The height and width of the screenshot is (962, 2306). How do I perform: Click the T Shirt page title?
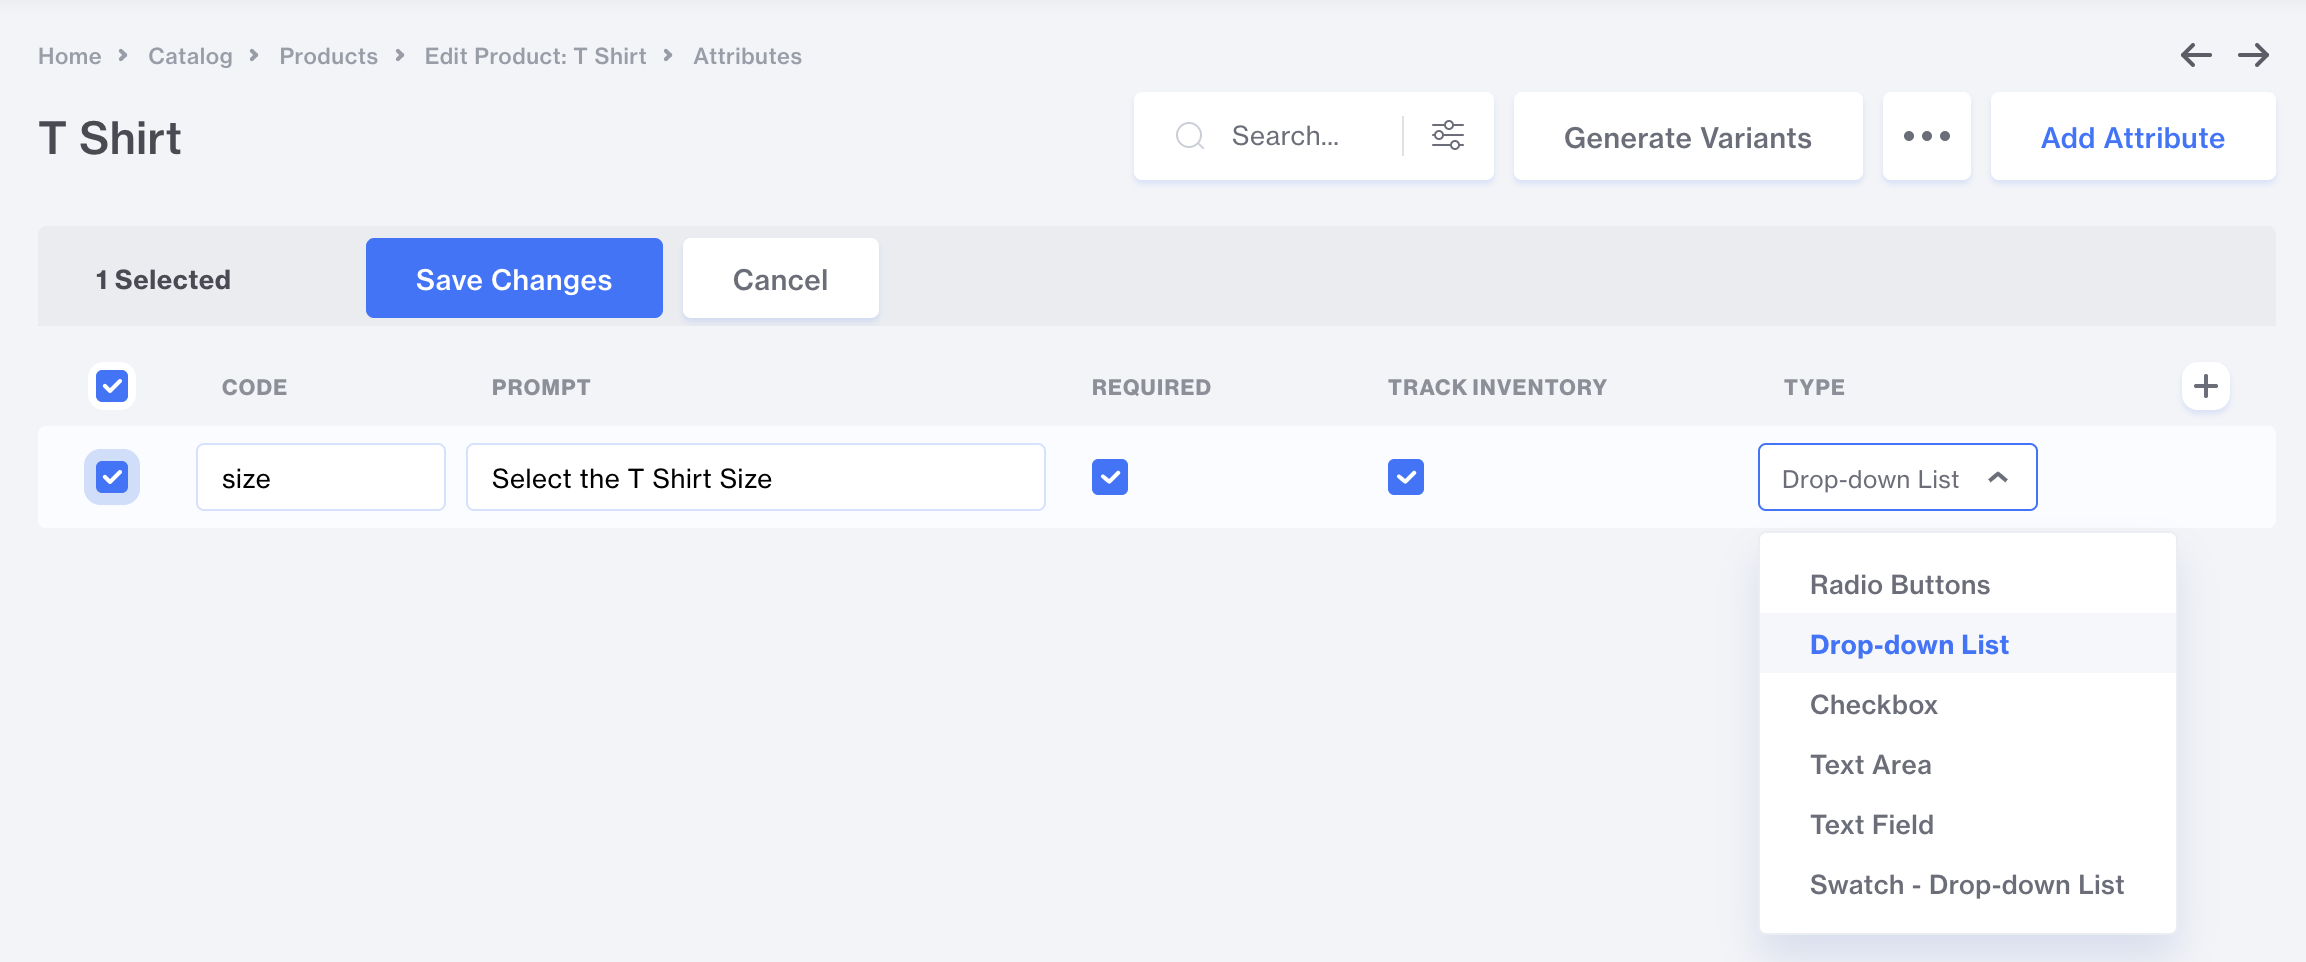pos(110,138)
